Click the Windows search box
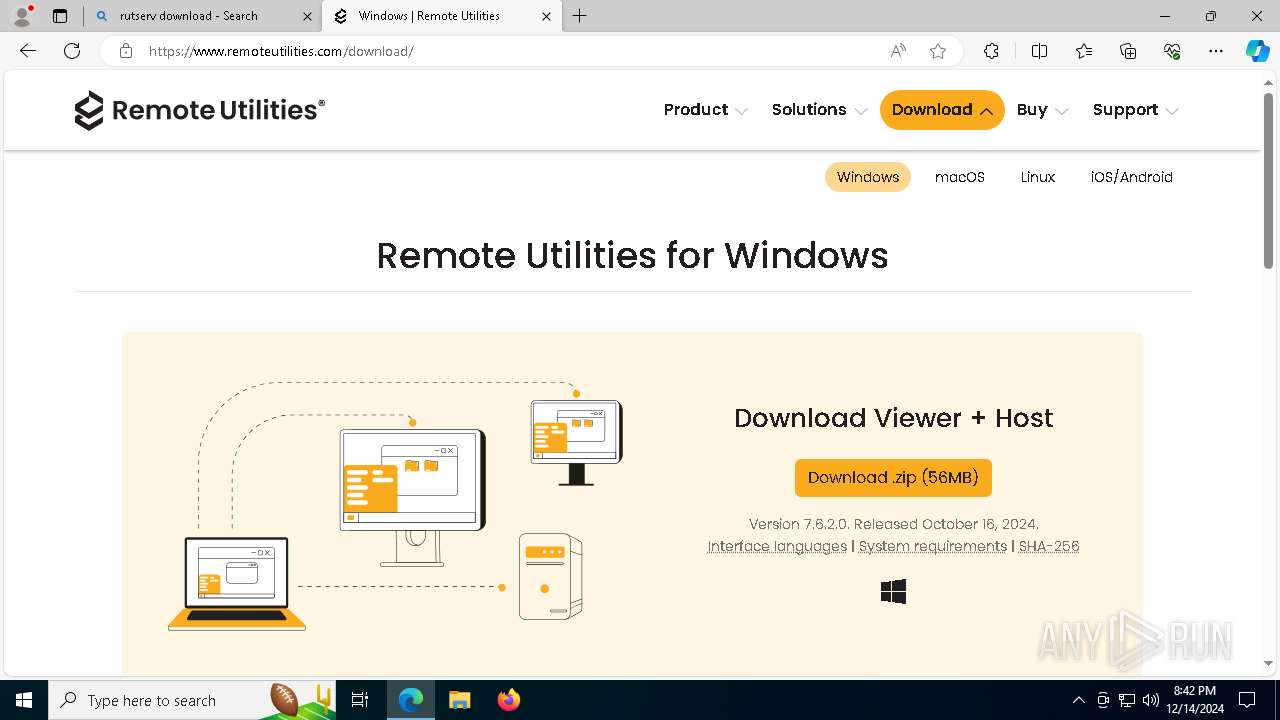 coord(190,700)
